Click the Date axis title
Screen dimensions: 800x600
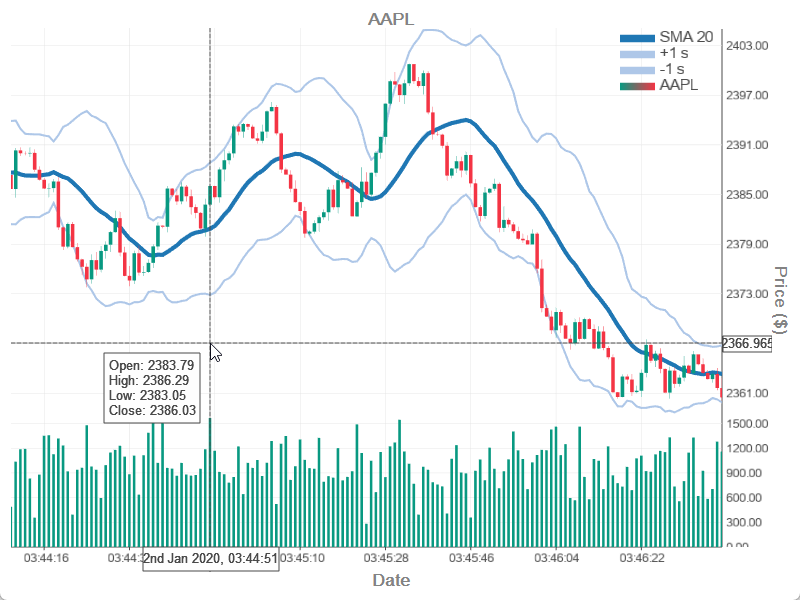point(391,580)
